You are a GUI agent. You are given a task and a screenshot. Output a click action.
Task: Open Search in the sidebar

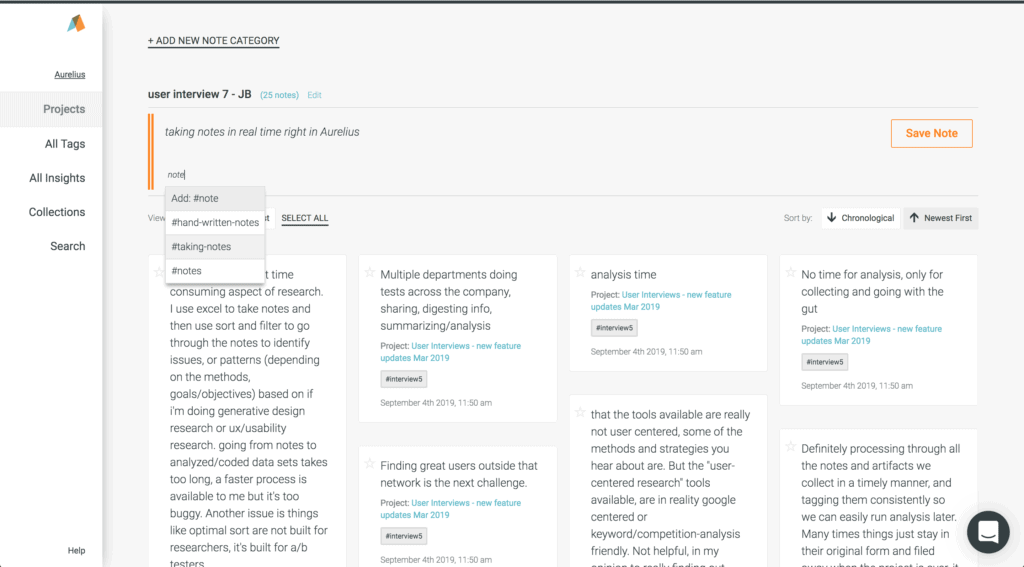point(68,246)
